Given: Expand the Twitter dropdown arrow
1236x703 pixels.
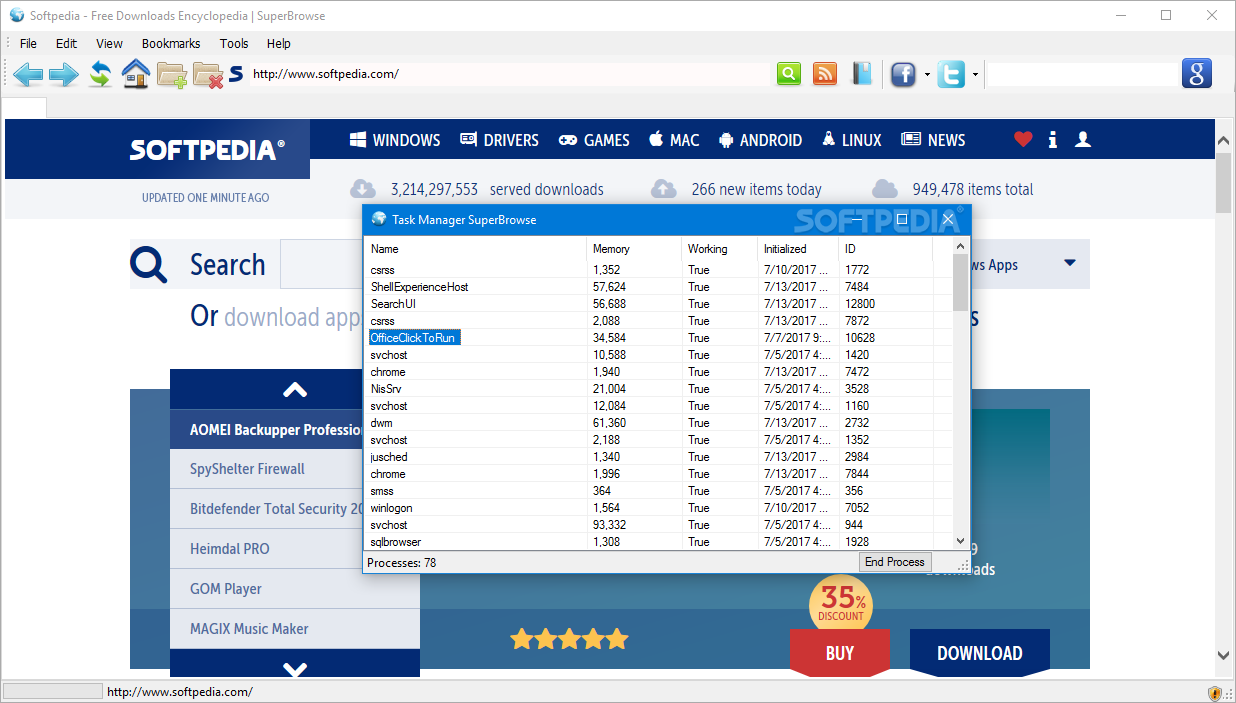Looking at the screenshot, I should (x=975, y=75).
